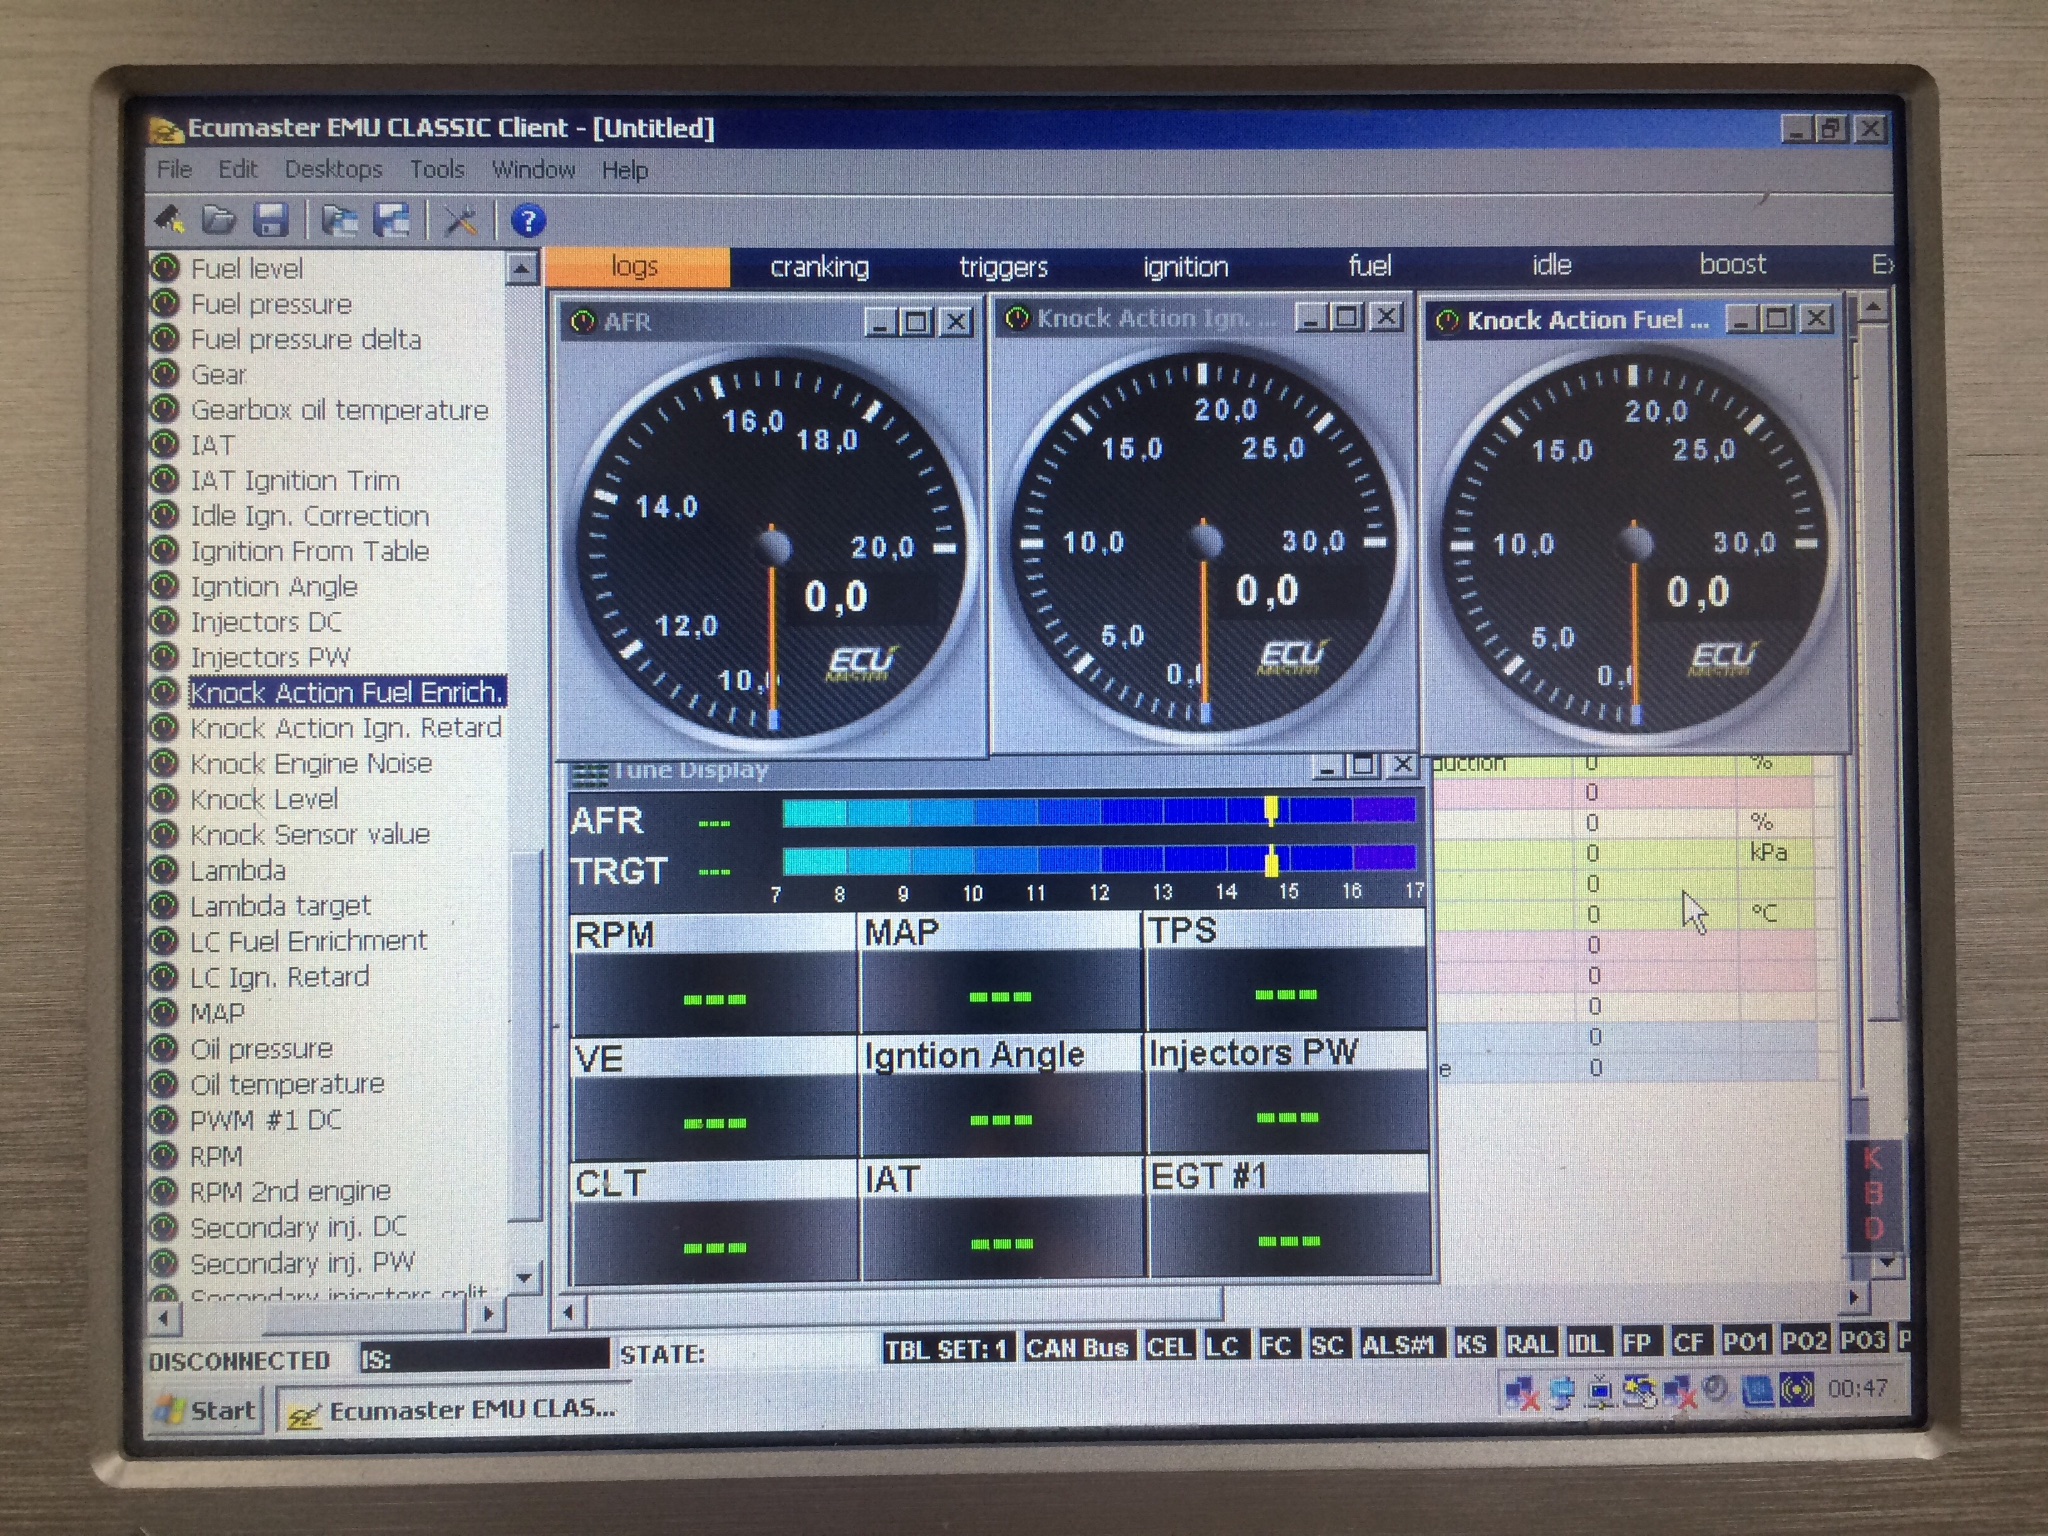The width and height of the screenshot is (2048, 1536).
Task: Click the gauge icon next to Lambda target
Action: [x=163, y=906]
